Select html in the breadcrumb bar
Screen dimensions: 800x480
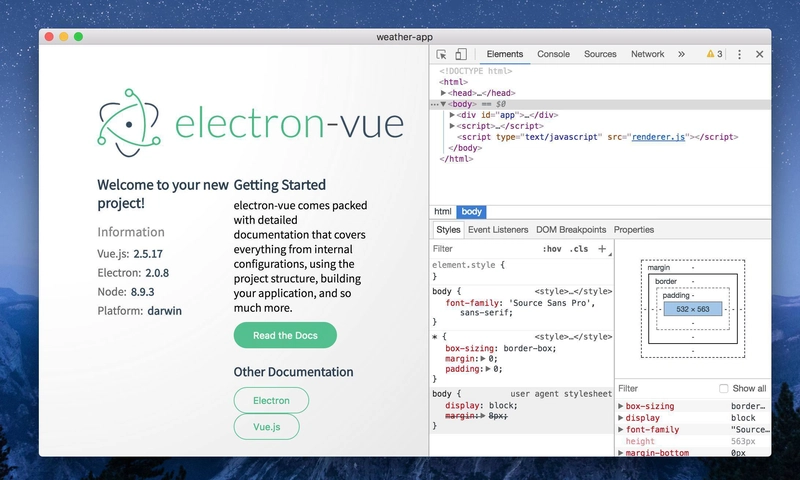(x=442, y=212)
